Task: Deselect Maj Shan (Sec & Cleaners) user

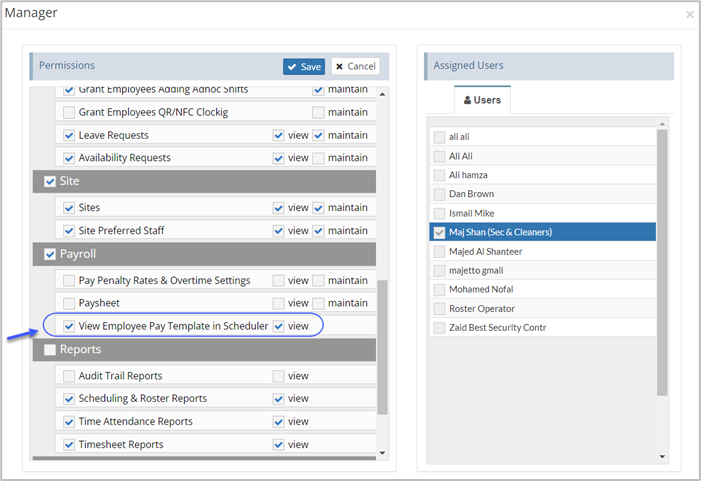Action: click(x=439, y=232)
